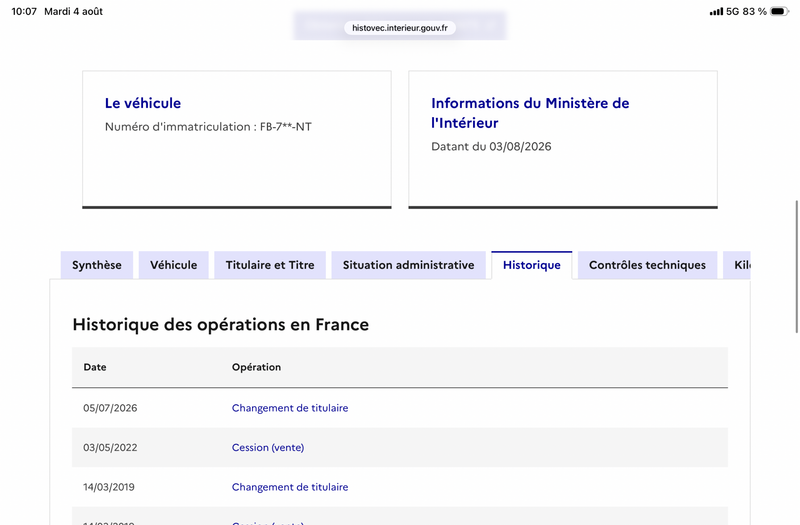
Task: Click the Le véhicule card heading
Action: pyautogui.click(x=143, y=103)
